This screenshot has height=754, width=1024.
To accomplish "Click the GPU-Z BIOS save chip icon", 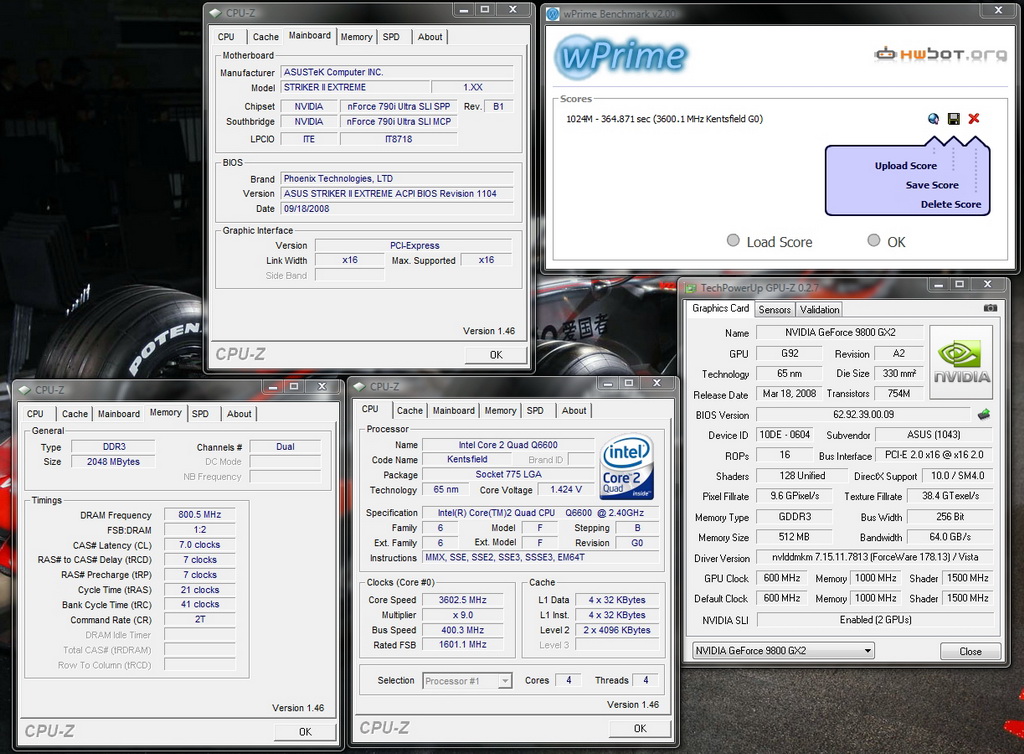I will point(984,414).
